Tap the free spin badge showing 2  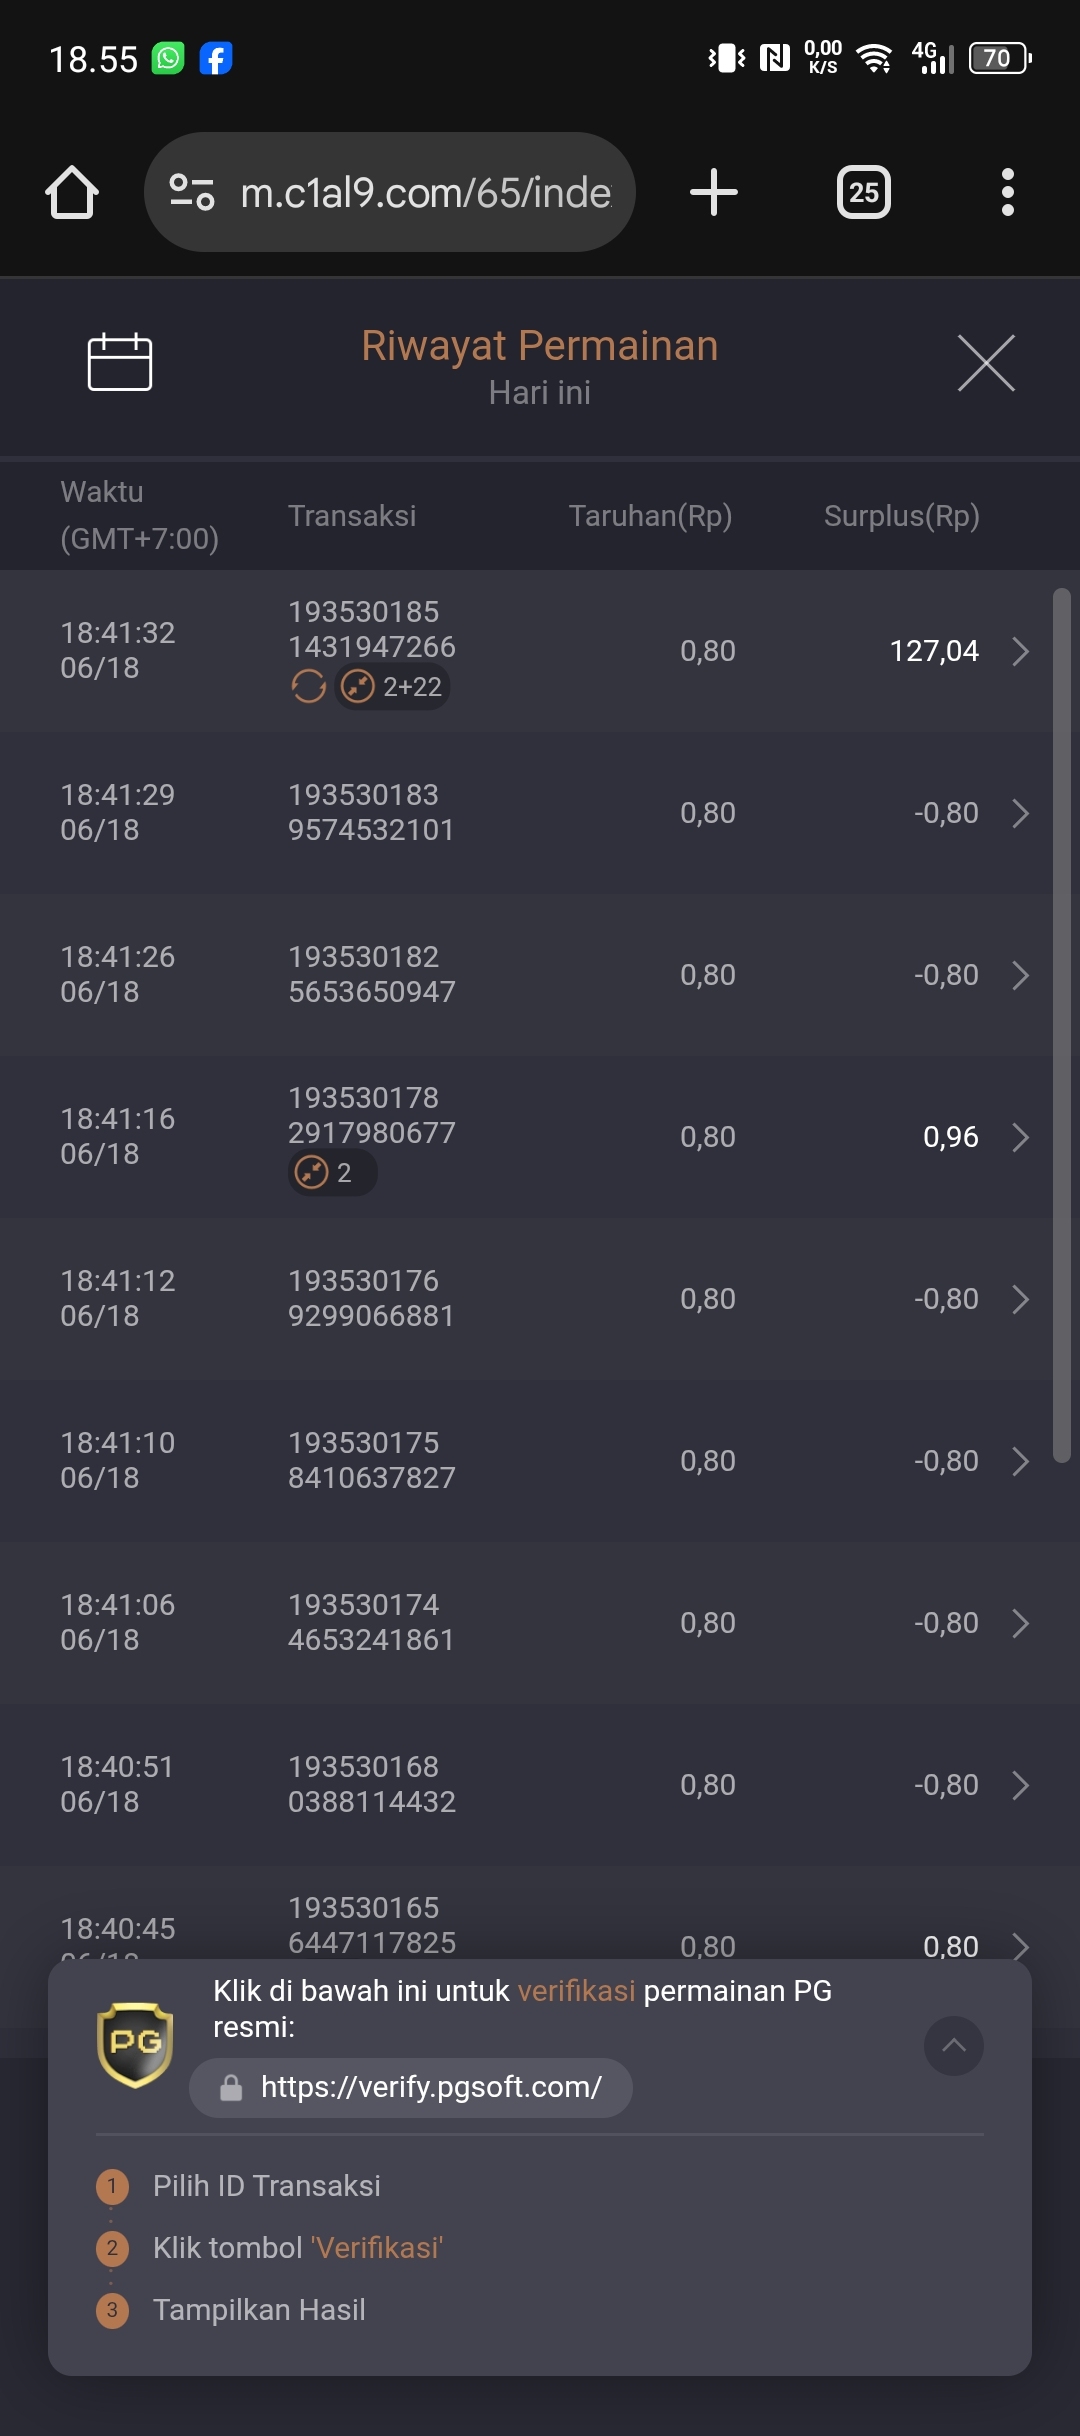click(332, 1172)
